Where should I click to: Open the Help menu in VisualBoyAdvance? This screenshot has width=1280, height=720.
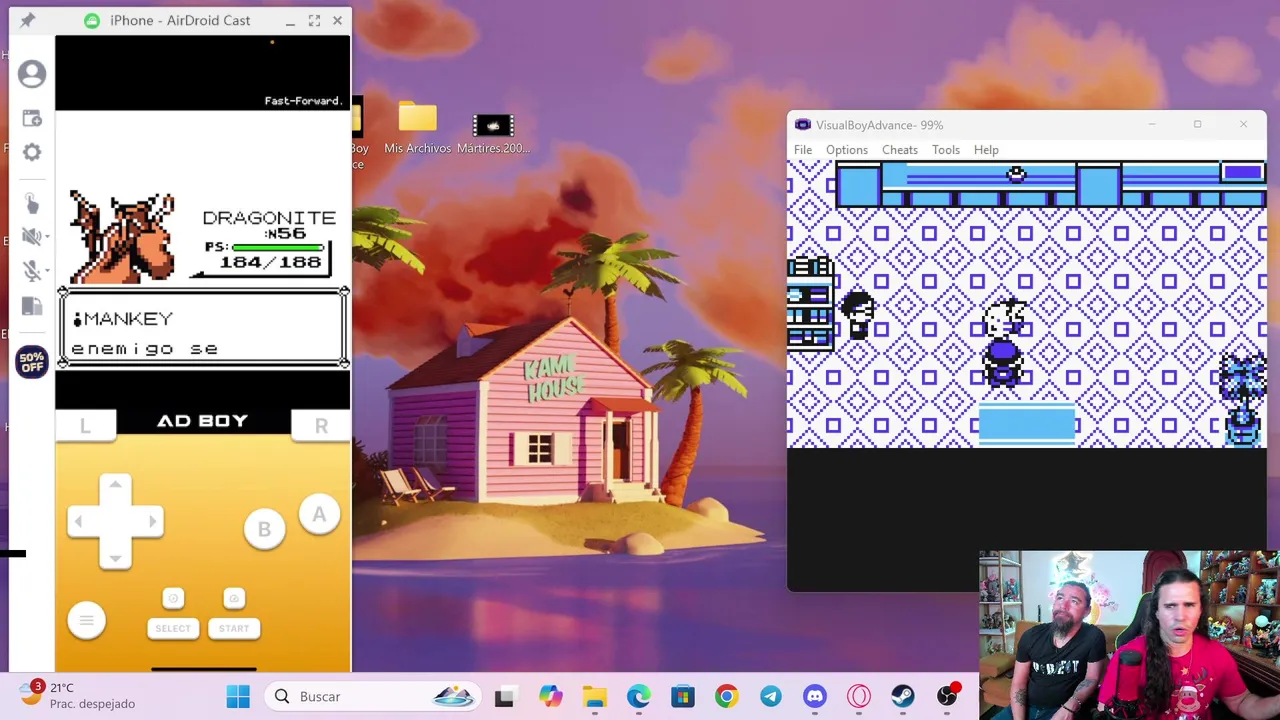(986, 150)
